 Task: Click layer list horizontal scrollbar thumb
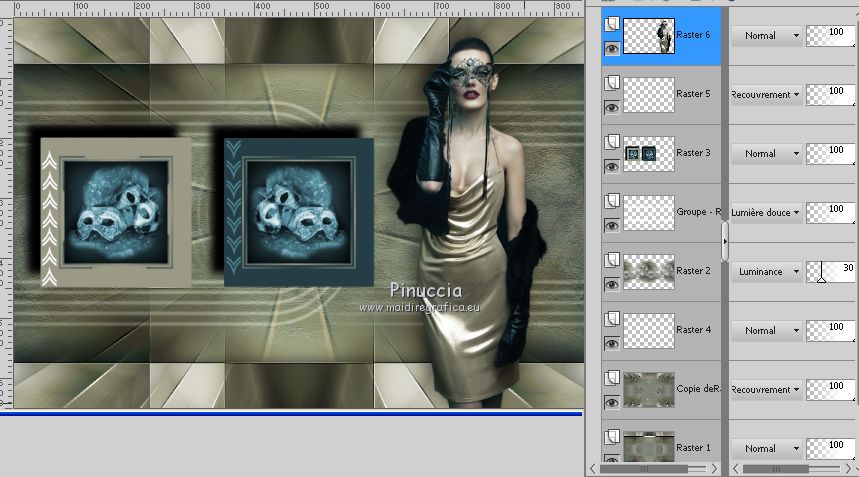point(644,469)
